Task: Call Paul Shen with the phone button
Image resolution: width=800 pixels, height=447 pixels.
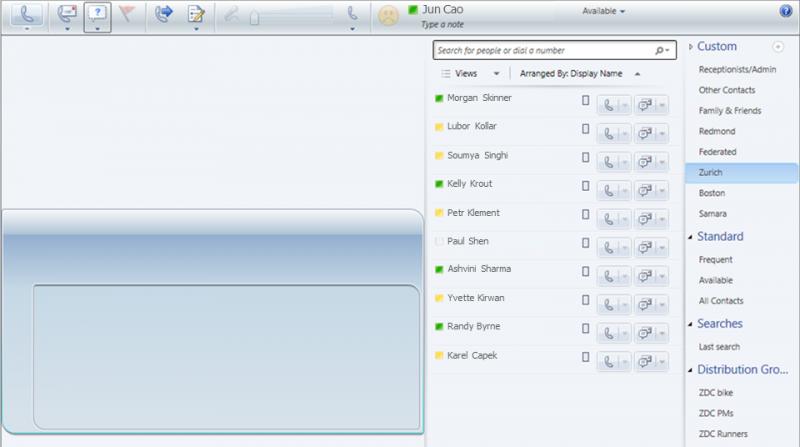Action: coord(608,248)
